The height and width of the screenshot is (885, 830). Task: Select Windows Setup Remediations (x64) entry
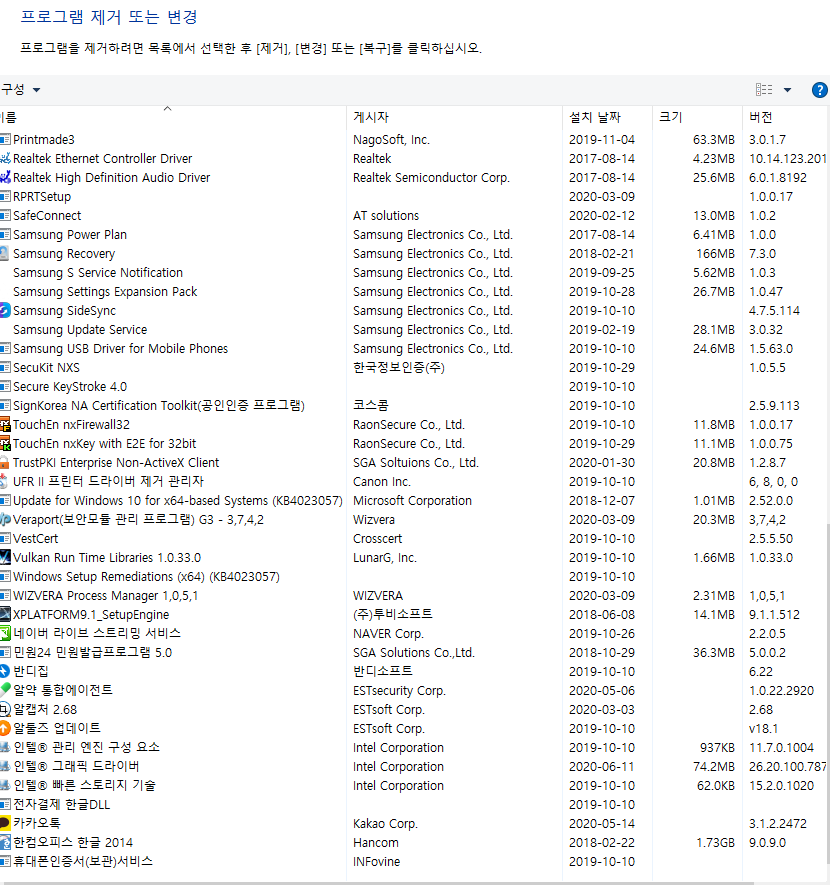click(146, 577)
